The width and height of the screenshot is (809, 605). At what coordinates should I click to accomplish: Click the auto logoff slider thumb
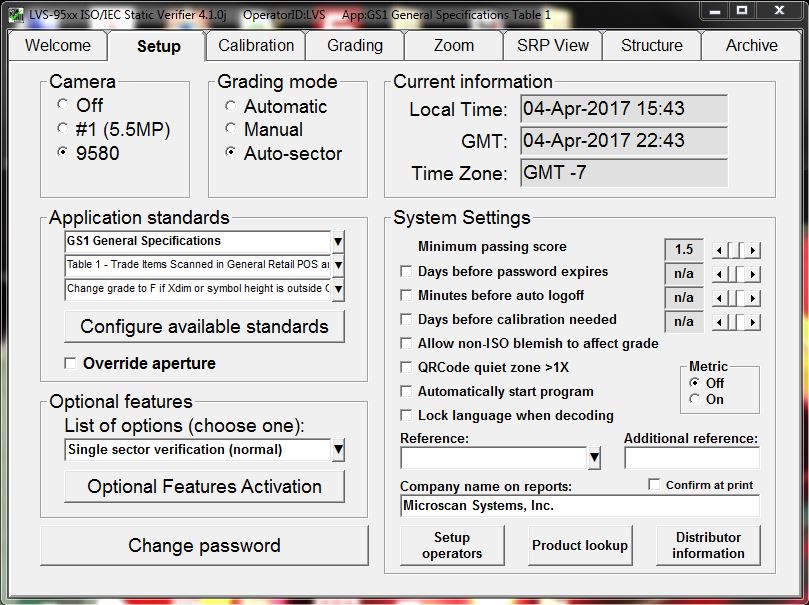pos(740,298)
